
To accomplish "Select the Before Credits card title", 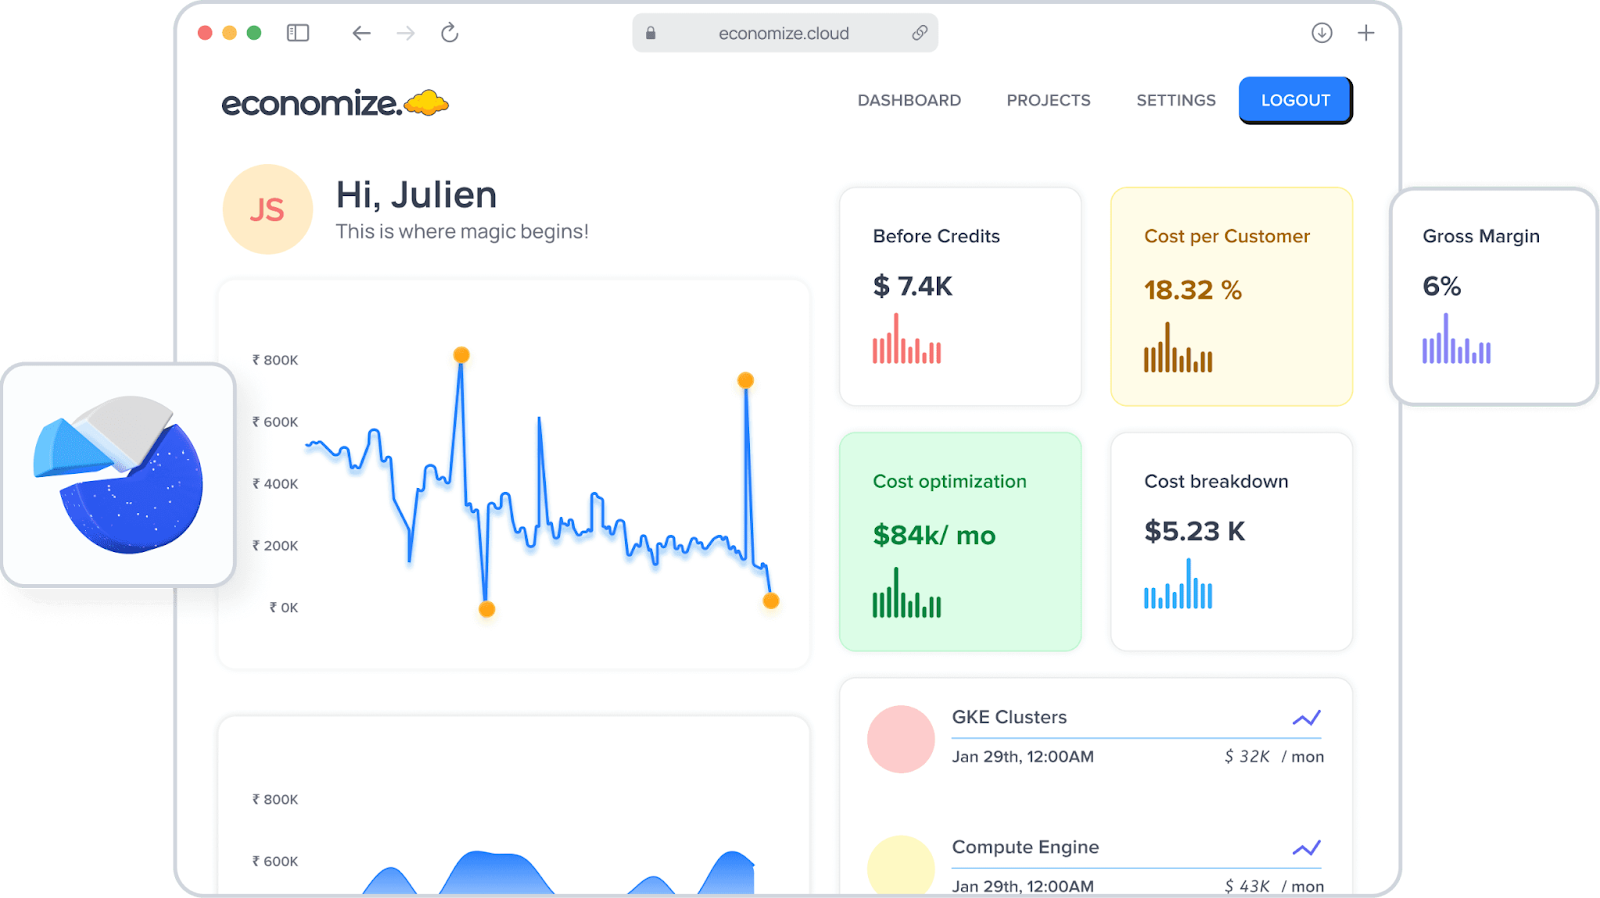I will click(936, 236).
